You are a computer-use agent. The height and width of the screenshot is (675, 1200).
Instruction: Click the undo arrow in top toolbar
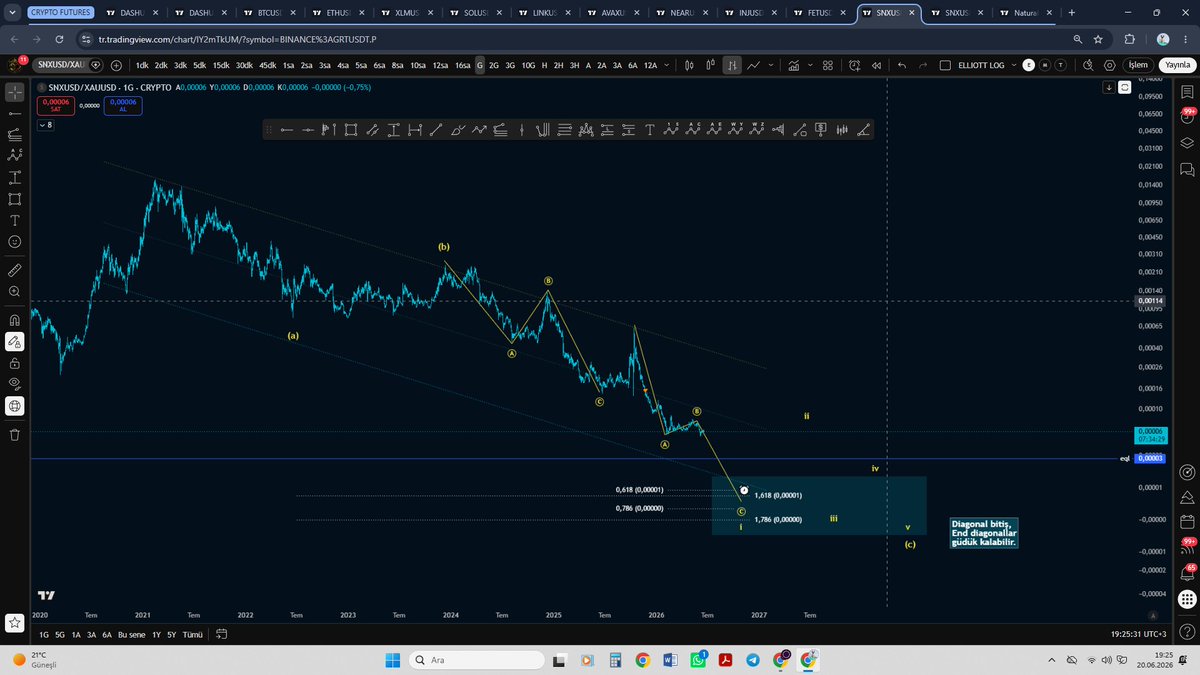[902, 65]
